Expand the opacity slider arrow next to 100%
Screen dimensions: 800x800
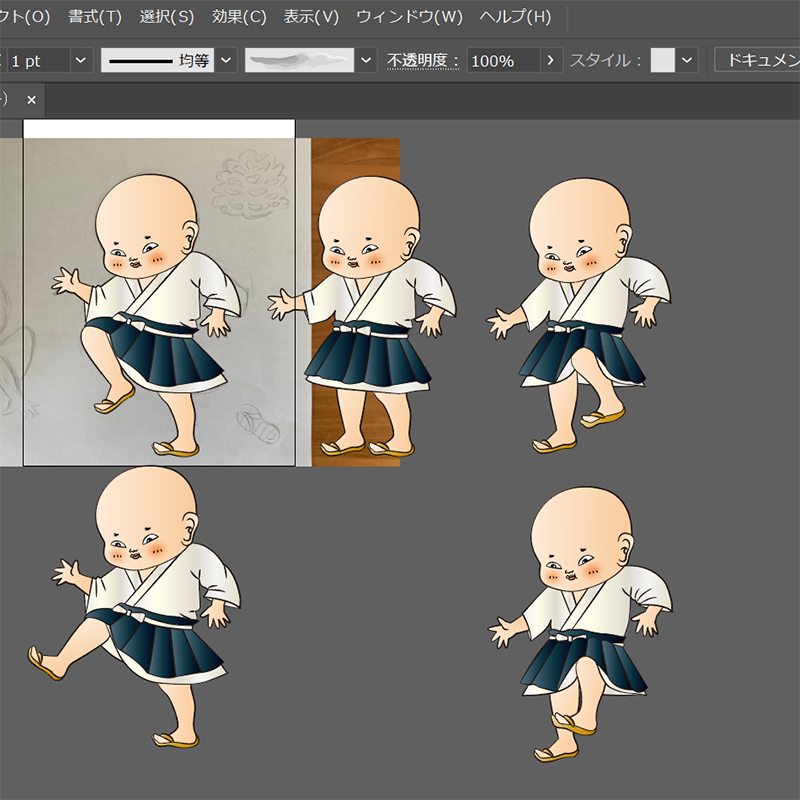(x=552, y=61)
